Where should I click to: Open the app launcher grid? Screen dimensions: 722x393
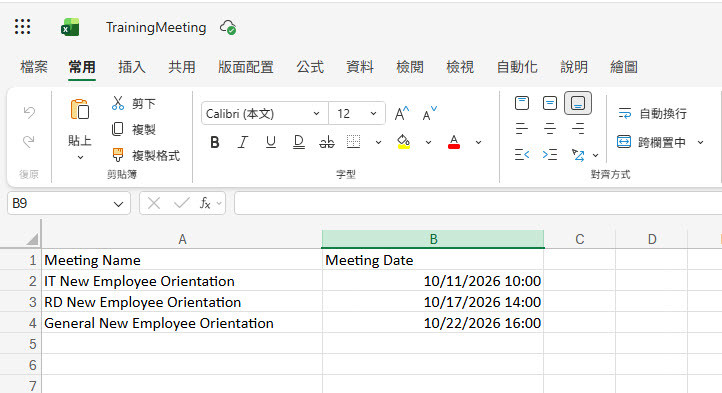[22, 27]
